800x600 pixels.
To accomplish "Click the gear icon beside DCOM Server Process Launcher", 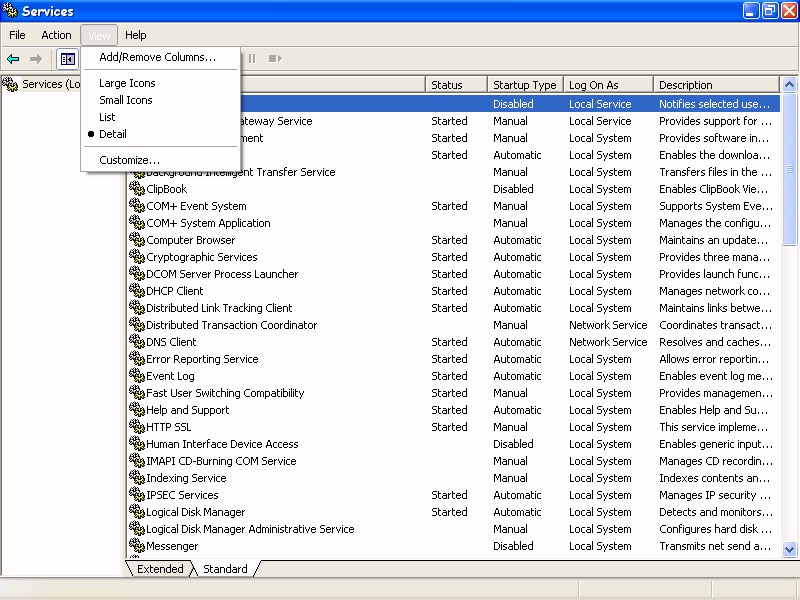I will (137, 274).
